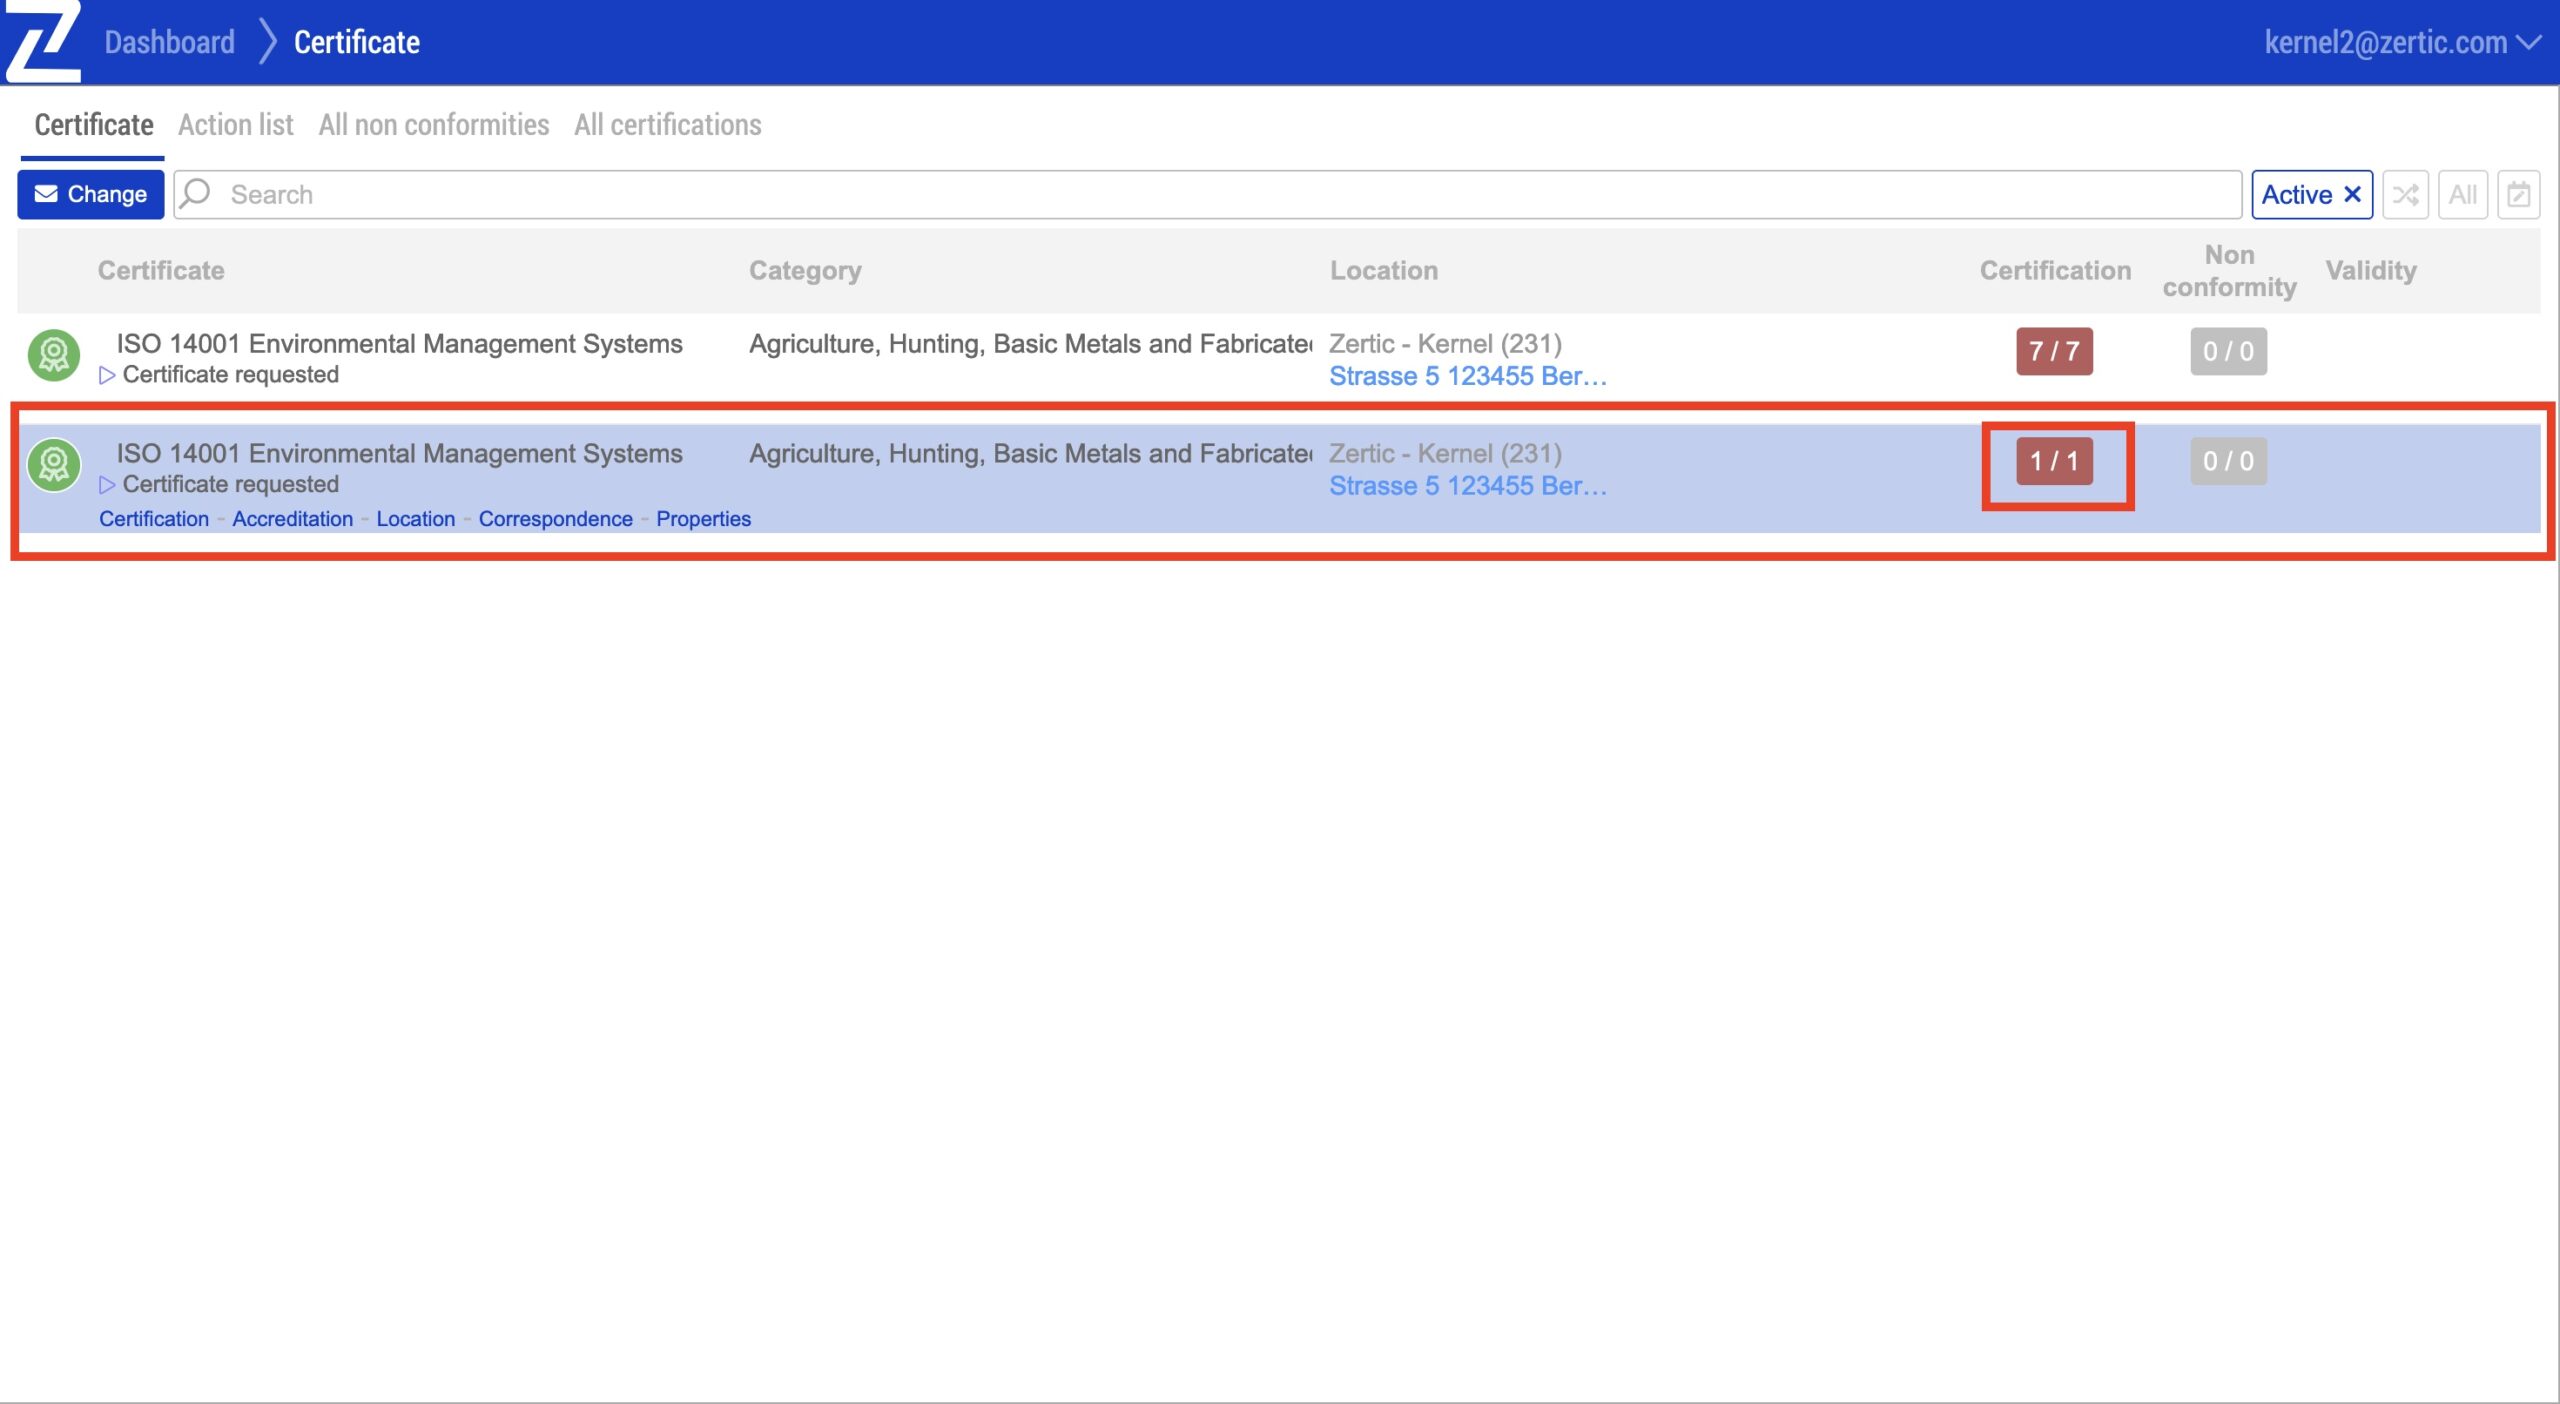Expand second row's Certificate requested triangle
The height and width of the screenshot is (1404, 2560).
(107, 485)
